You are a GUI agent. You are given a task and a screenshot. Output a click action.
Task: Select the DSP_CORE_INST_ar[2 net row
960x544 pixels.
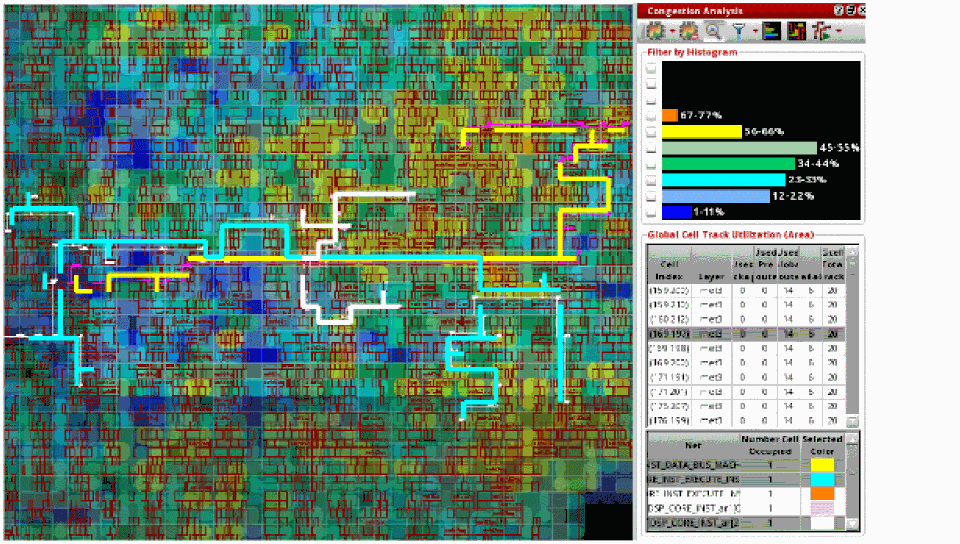click(x=746, y=523)
